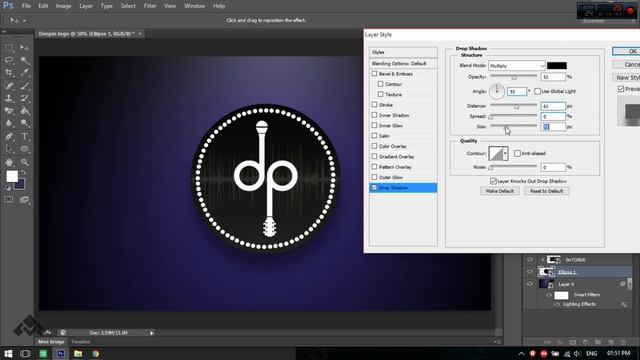640x360 pixels.
Task: Click the status bar info arrow
Action: [x=152, y=333]
